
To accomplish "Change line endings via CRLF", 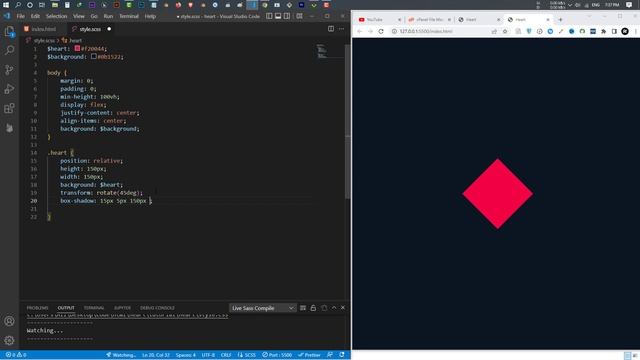I will coord(226,355).
